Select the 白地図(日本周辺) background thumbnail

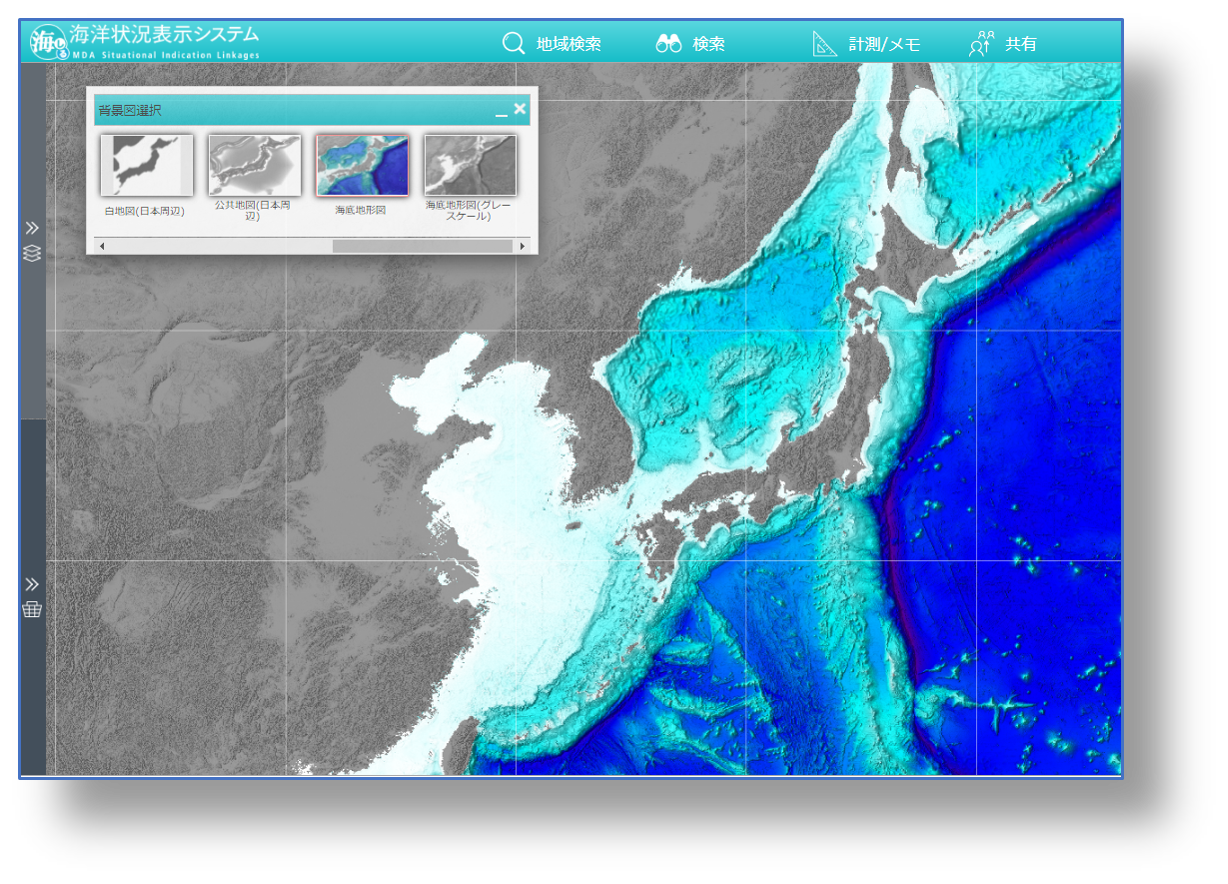146,166
